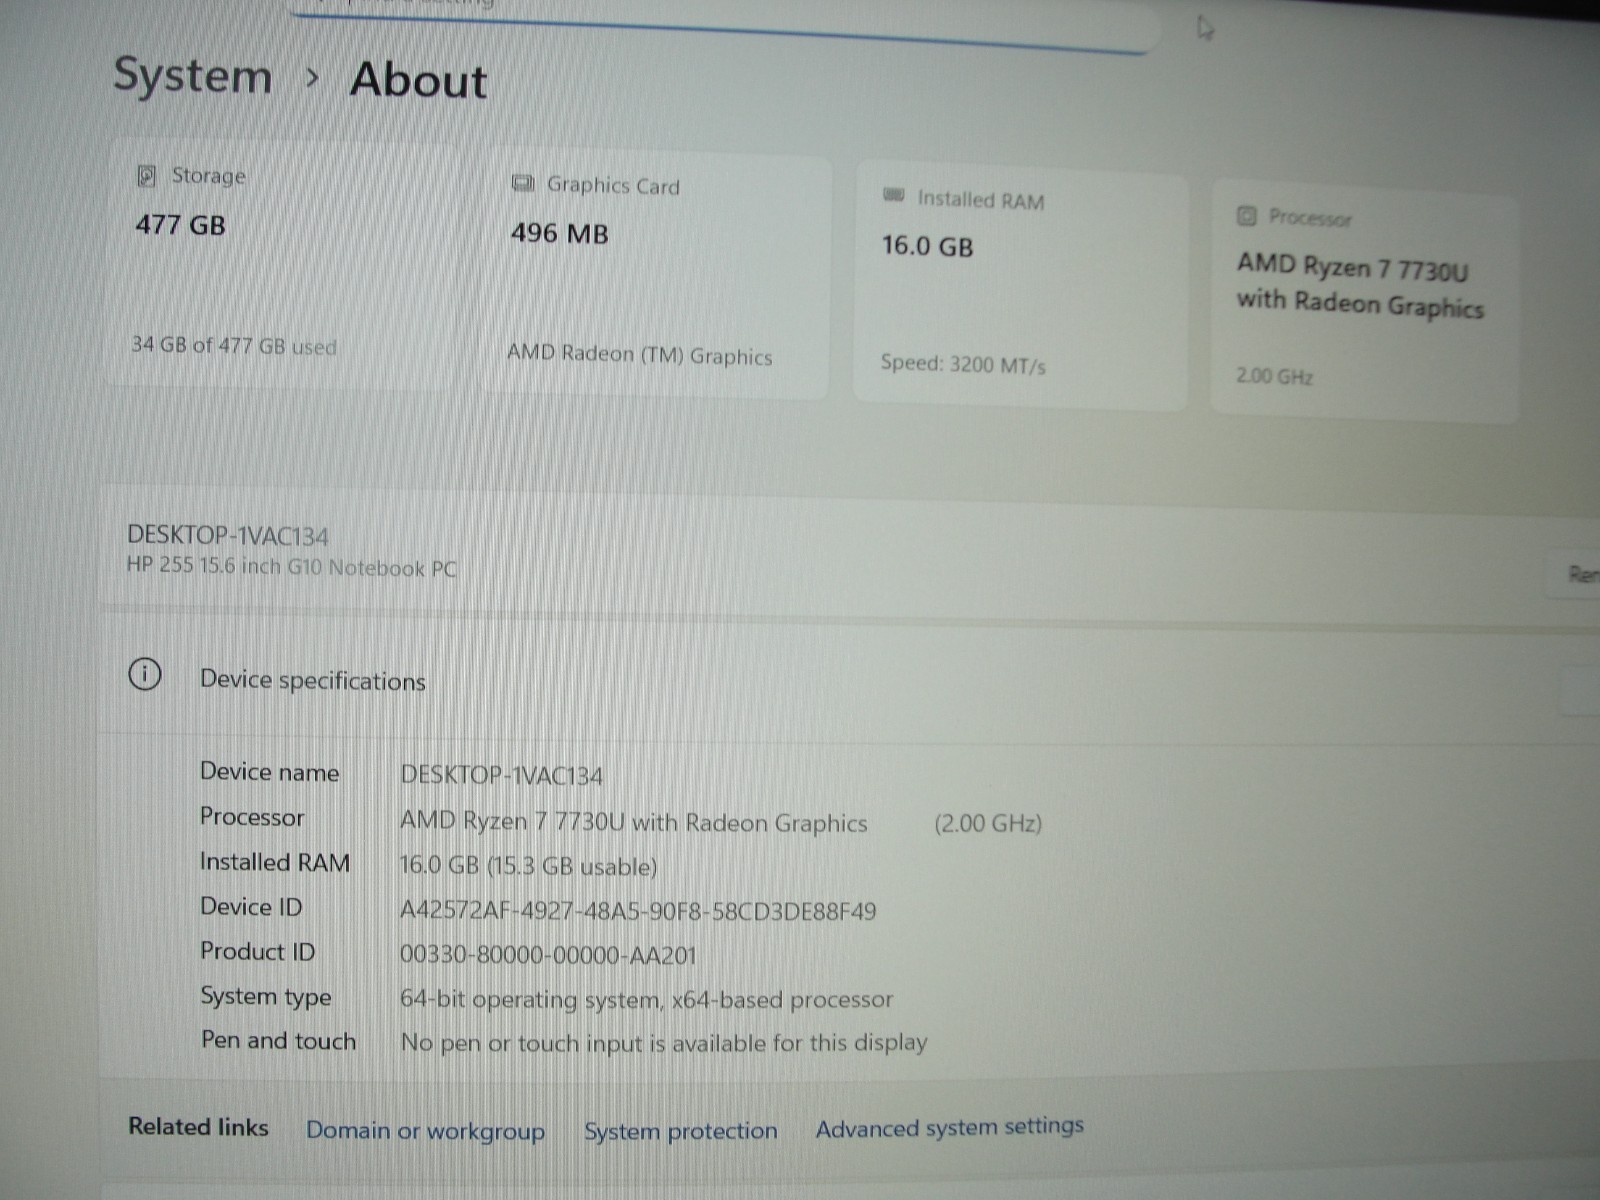Click the Graphics Card icon
The image size is (1600, 1200).
pos(522,183)
